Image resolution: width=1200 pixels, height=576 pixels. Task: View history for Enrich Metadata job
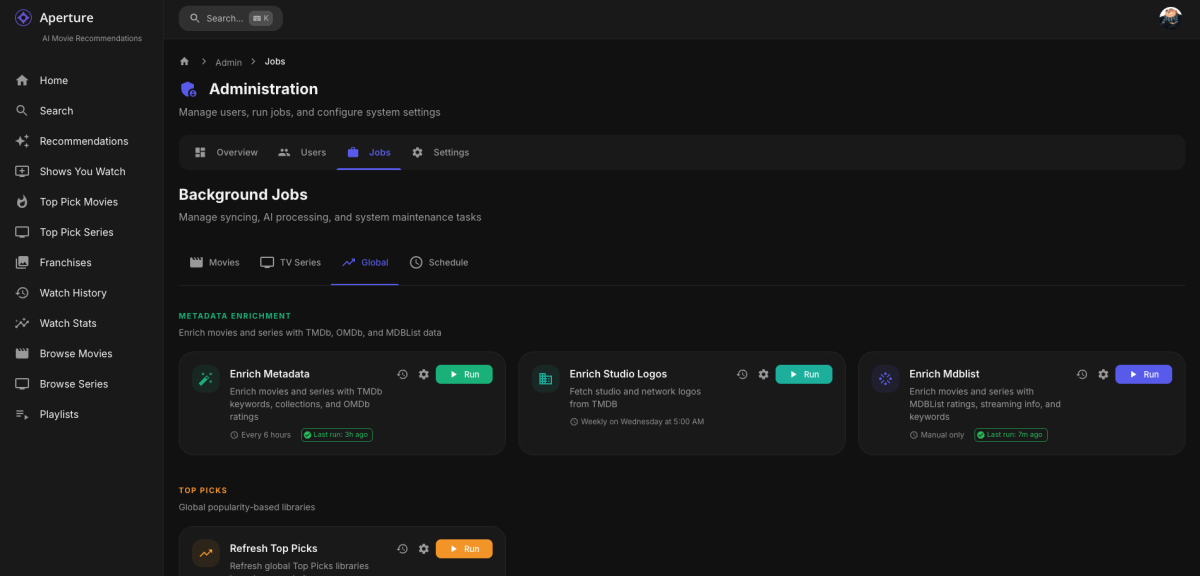(402, 374)
